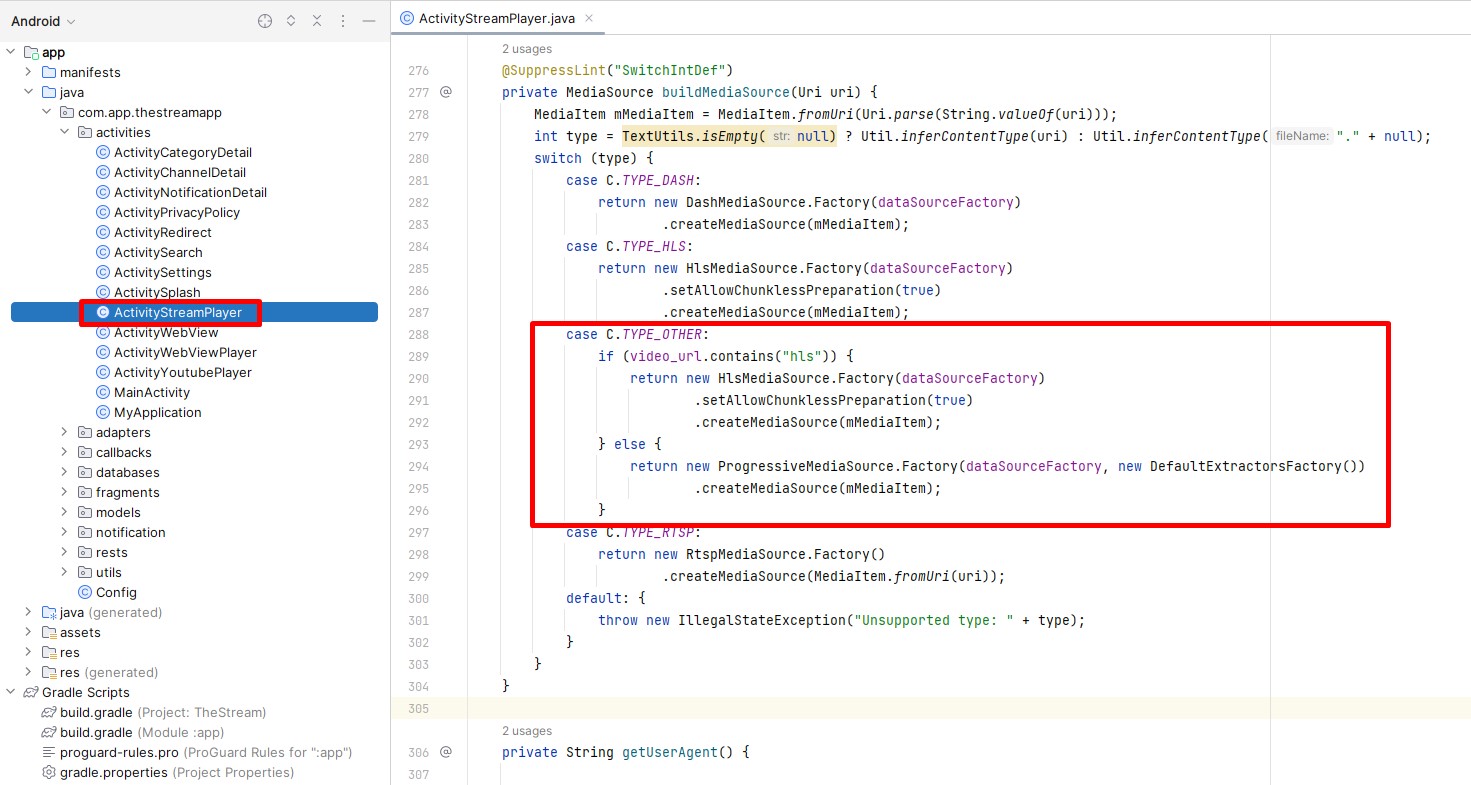
Task: Select ActivityStreamPlayer class in tree
Action: (178, 312)
